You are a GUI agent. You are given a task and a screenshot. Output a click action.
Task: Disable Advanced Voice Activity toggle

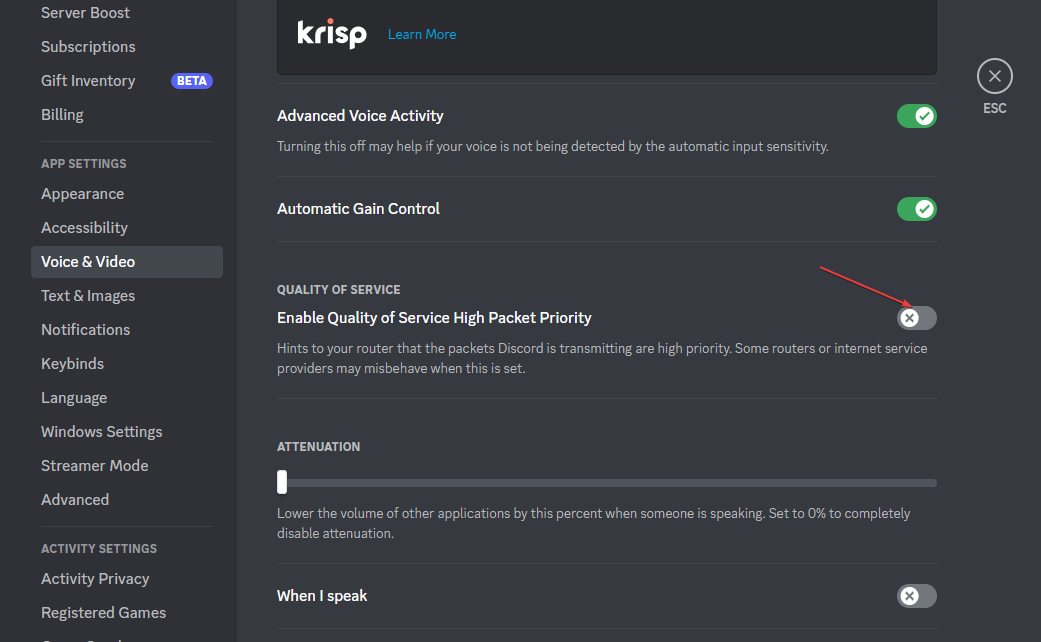point(916,116)
